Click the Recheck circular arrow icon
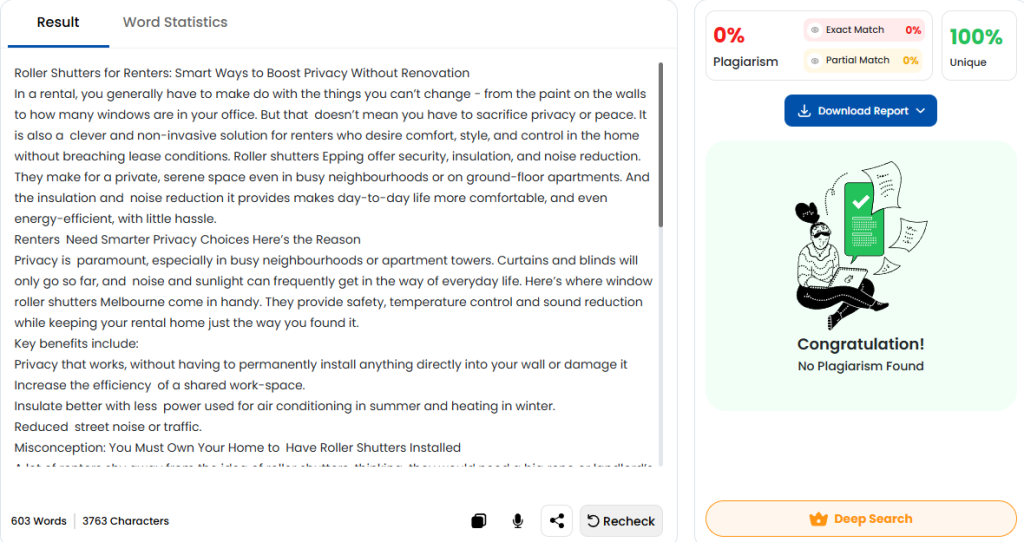Image resolution: width=1024 pixels, height=542 pixels. pyautogui.click(x=593, y=521)
